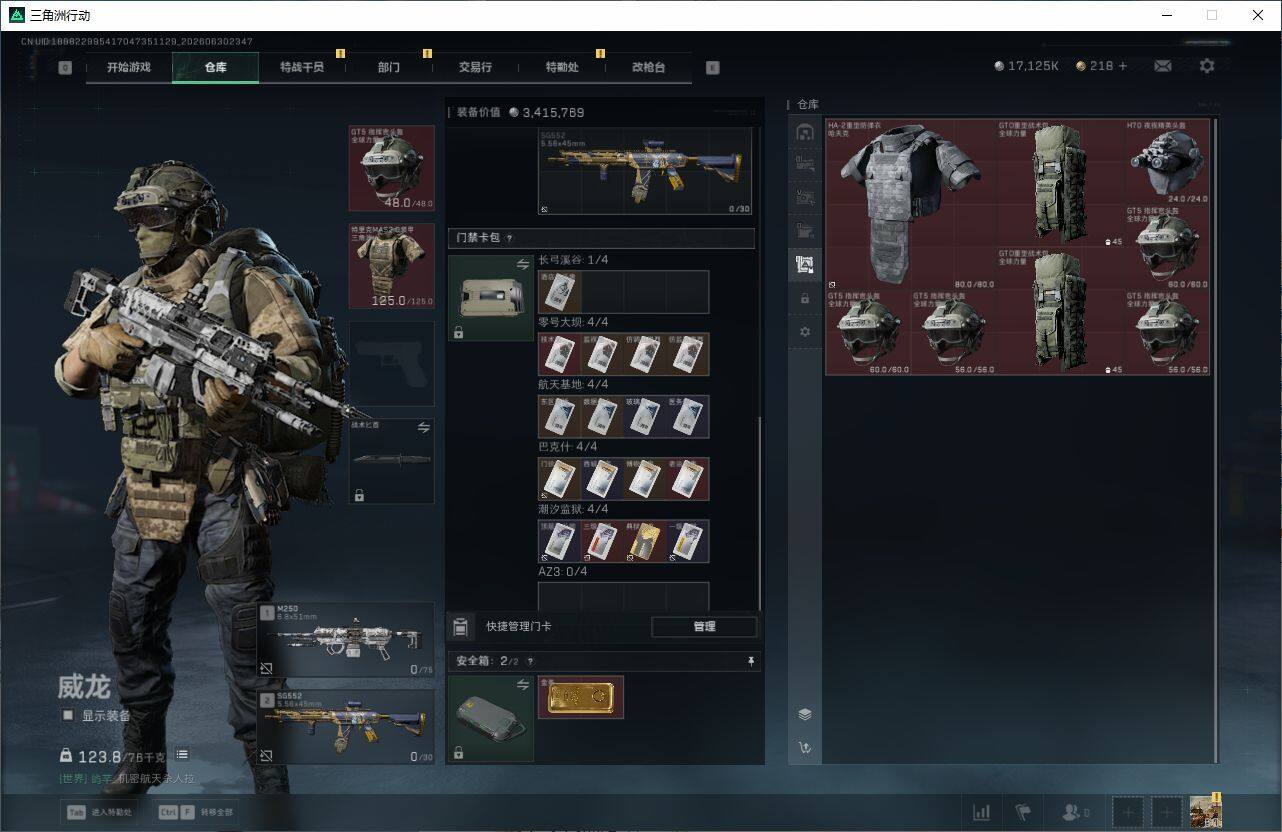
Task: Switch to 交易行 tab
Action: tap(475, 67)
